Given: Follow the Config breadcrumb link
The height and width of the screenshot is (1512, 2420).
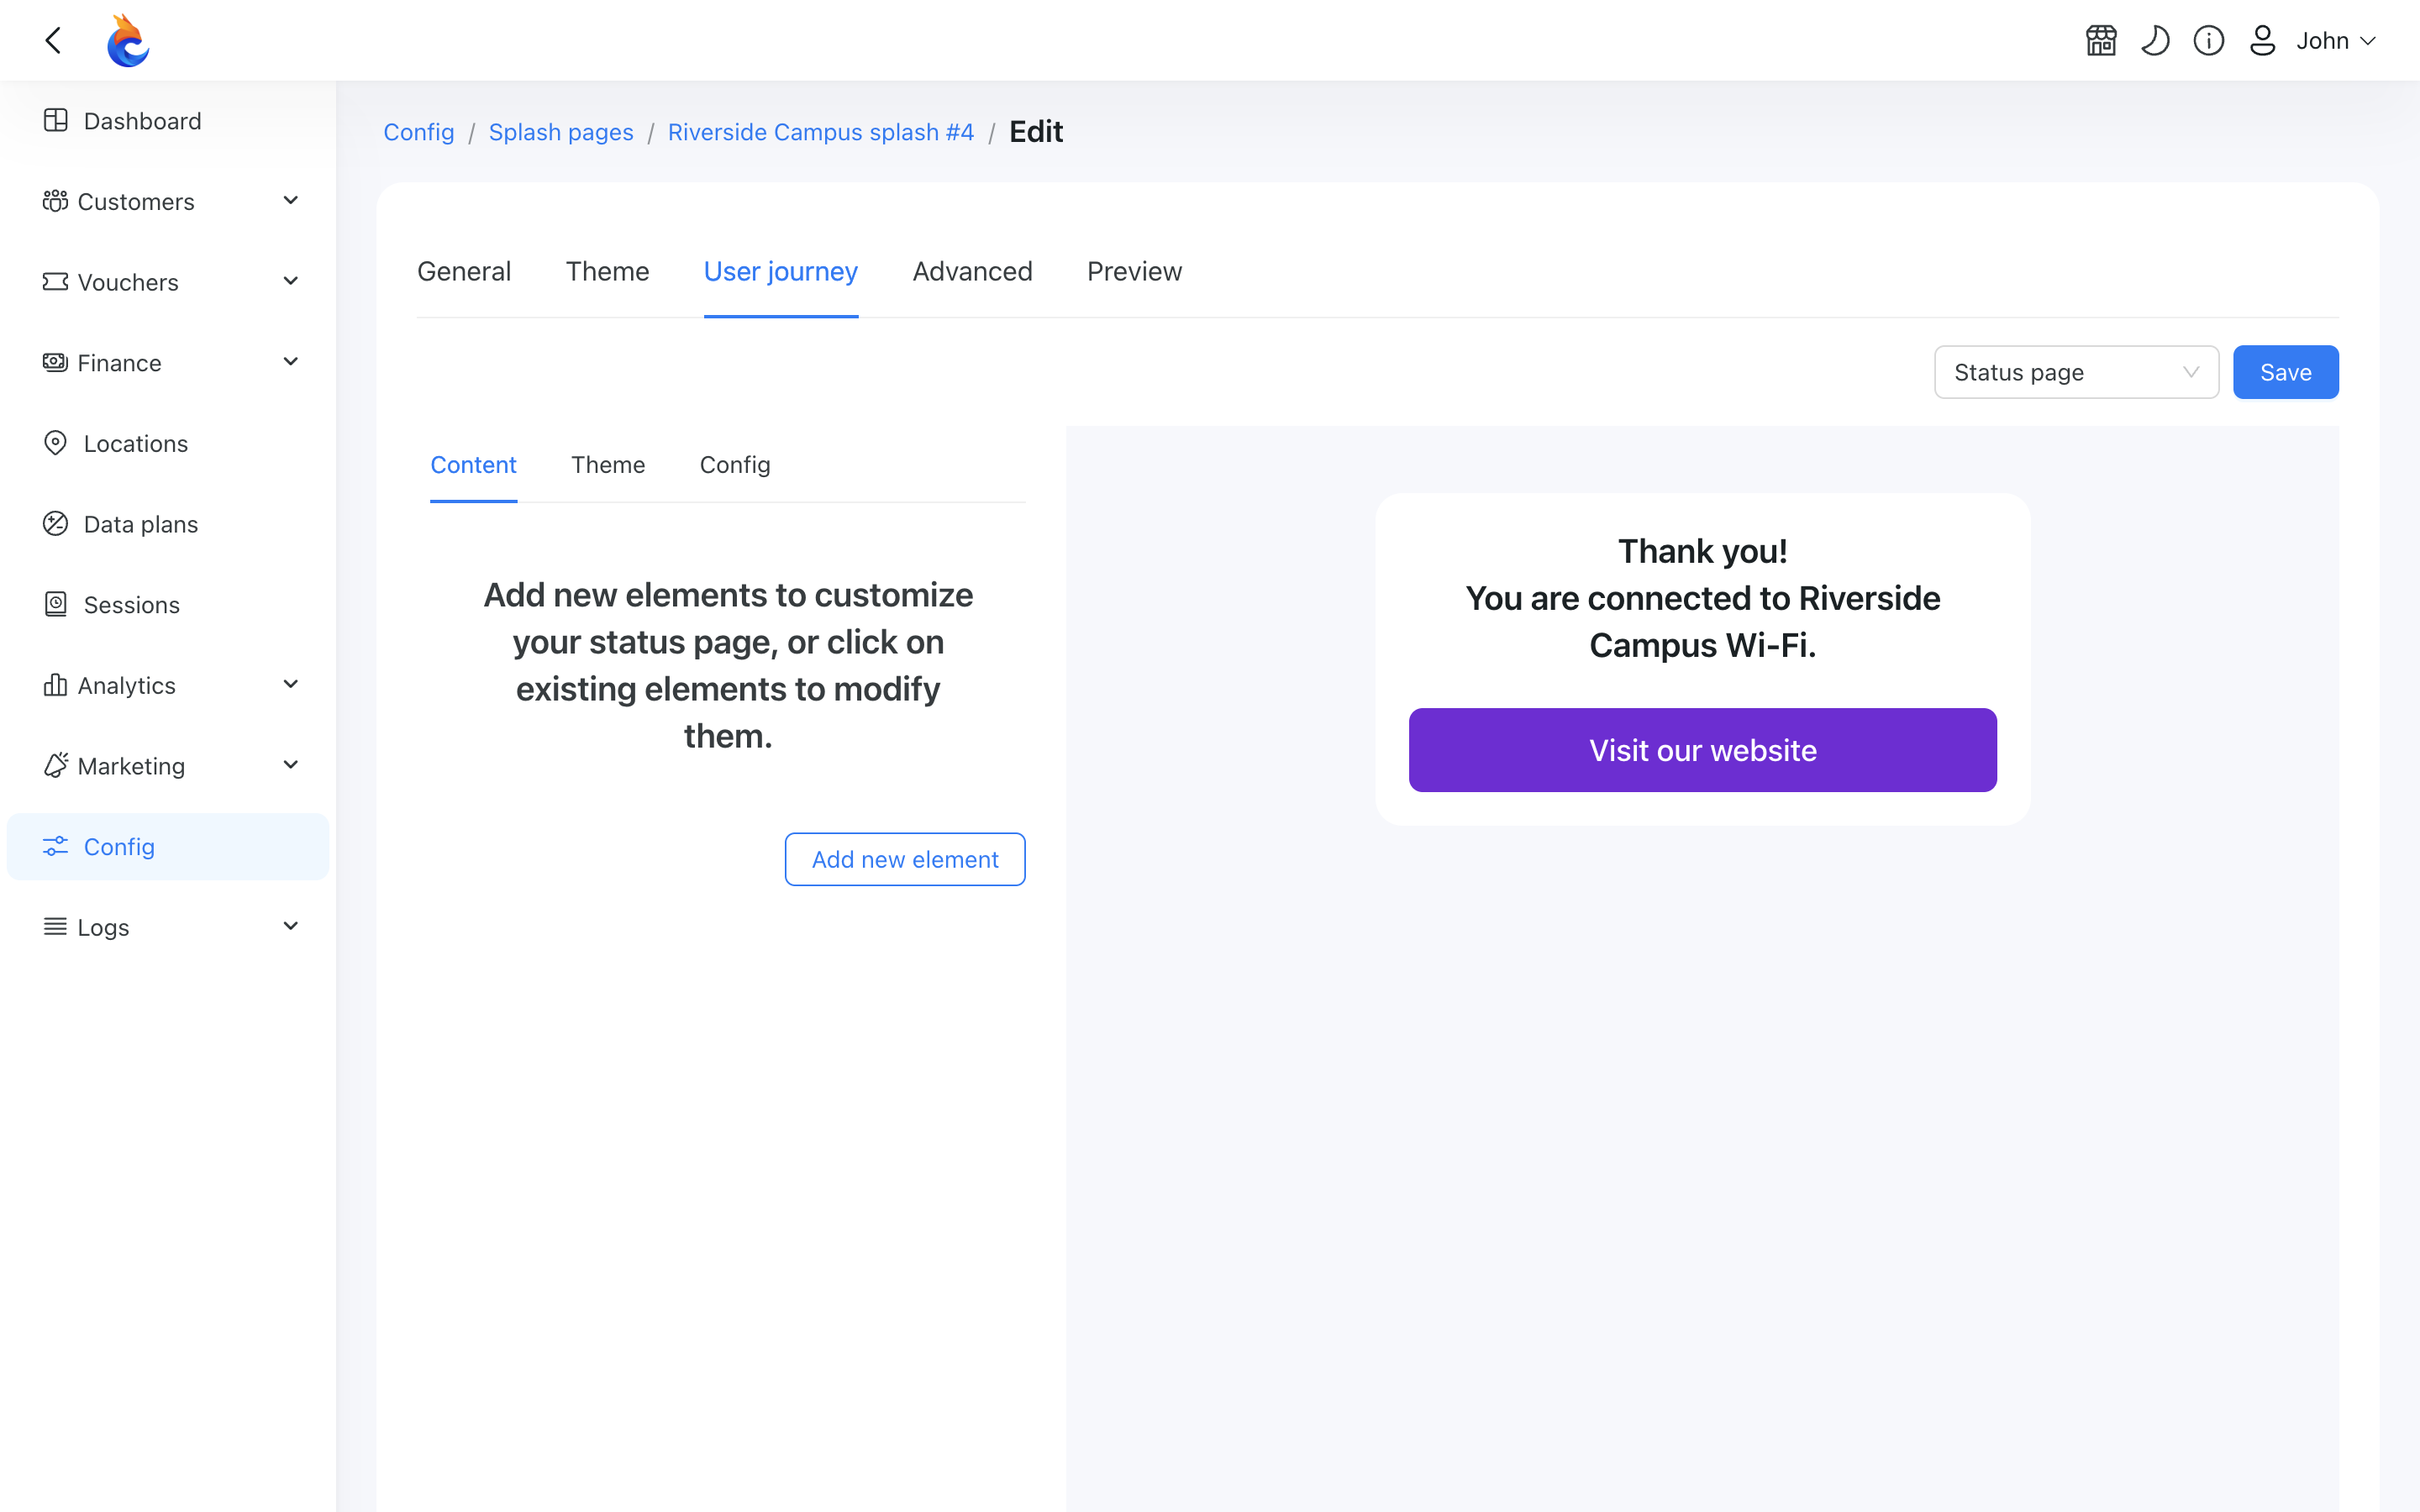Looking at the screenshot, I should tap(419, 132).
